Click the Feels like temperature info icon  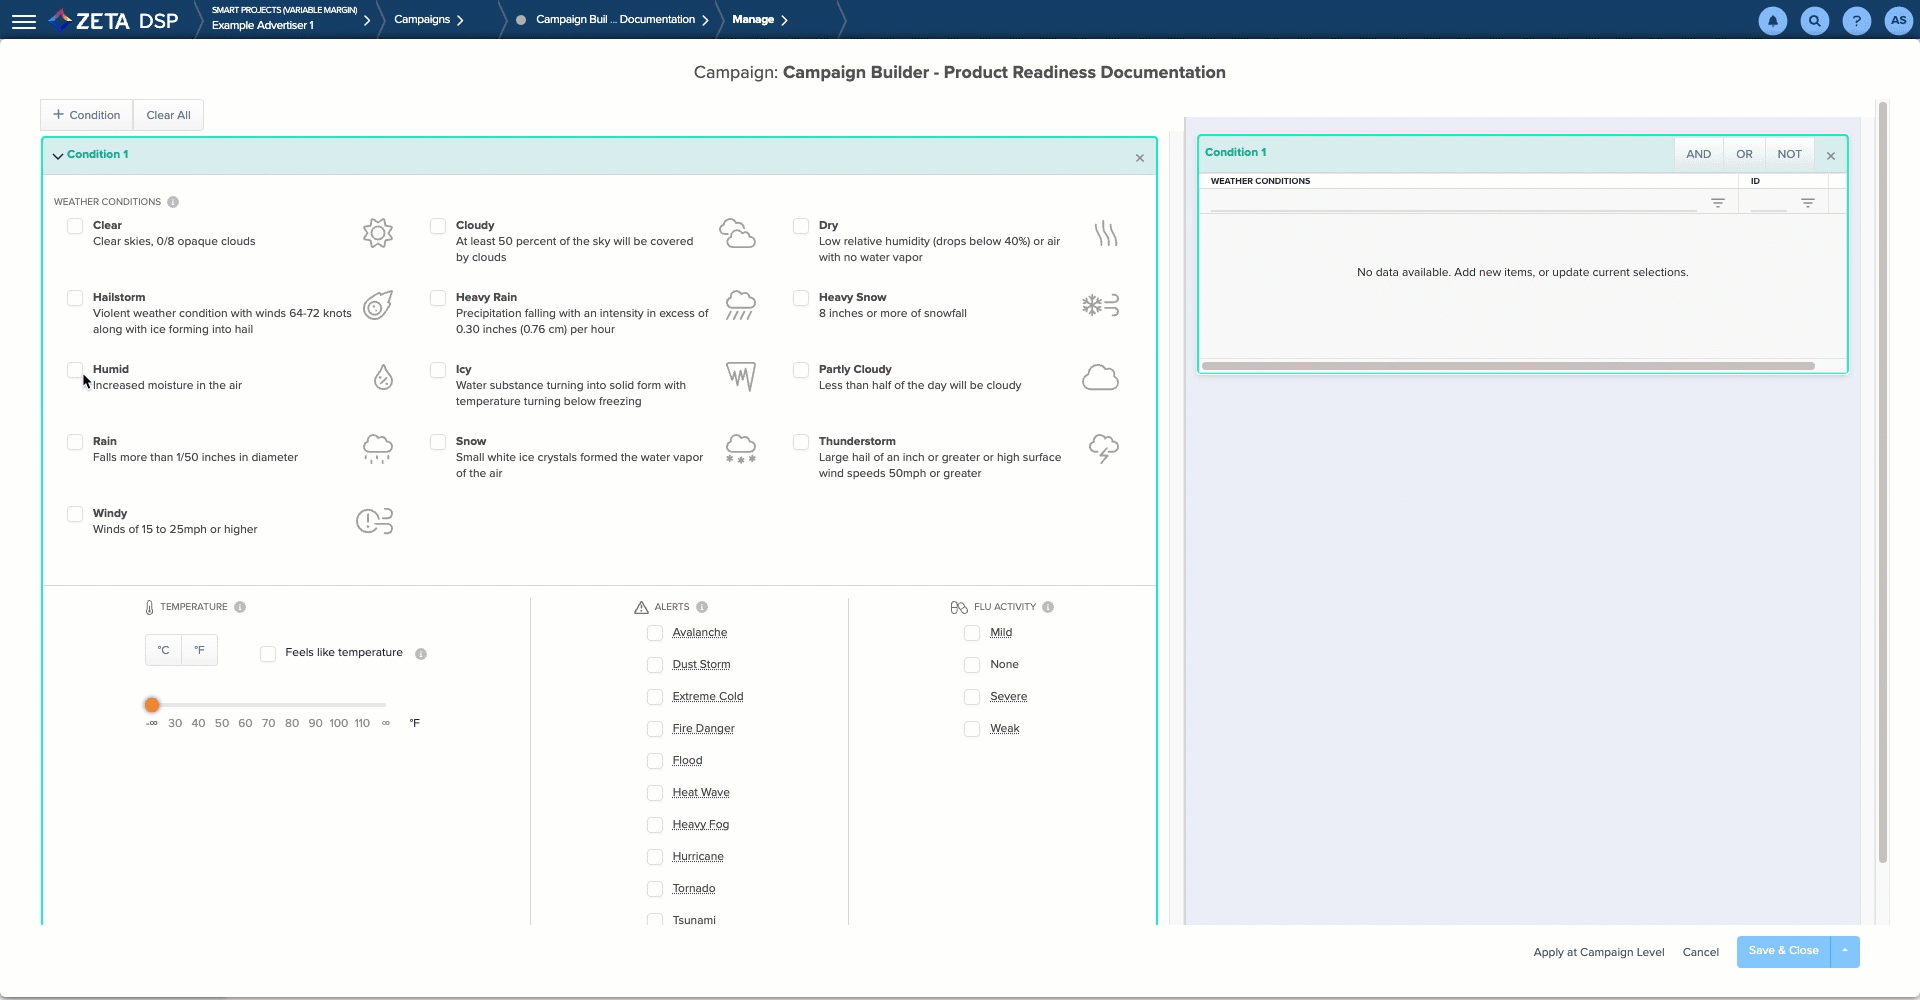[x=421, y=654]
